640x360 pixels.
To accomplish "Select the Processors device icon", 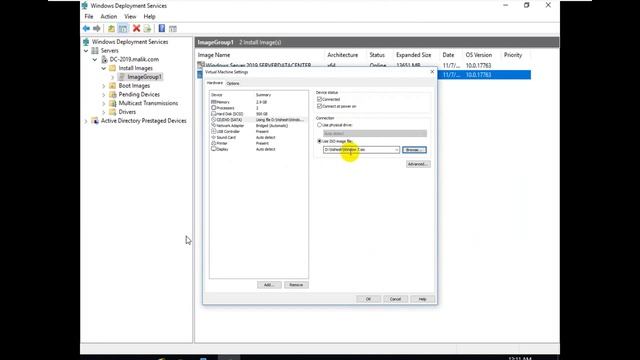I will click(x=213, y=108).
